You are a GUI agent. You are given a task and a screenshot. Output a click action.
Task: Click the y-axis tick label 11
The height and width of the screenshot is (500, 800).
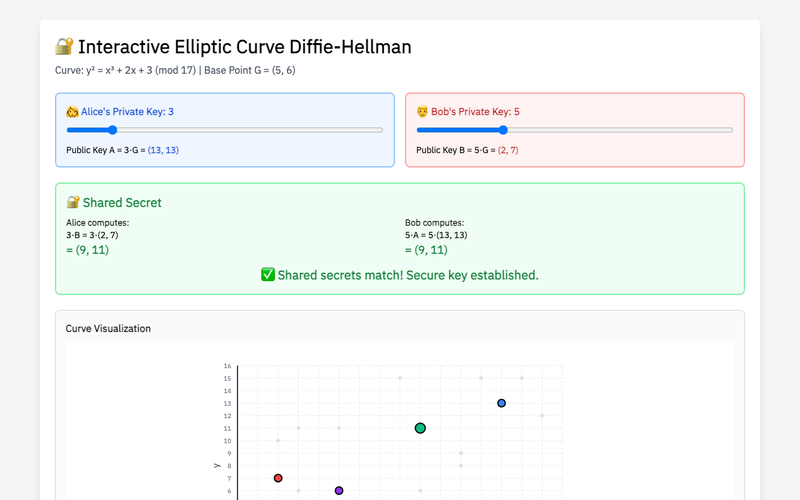(228, 429)
